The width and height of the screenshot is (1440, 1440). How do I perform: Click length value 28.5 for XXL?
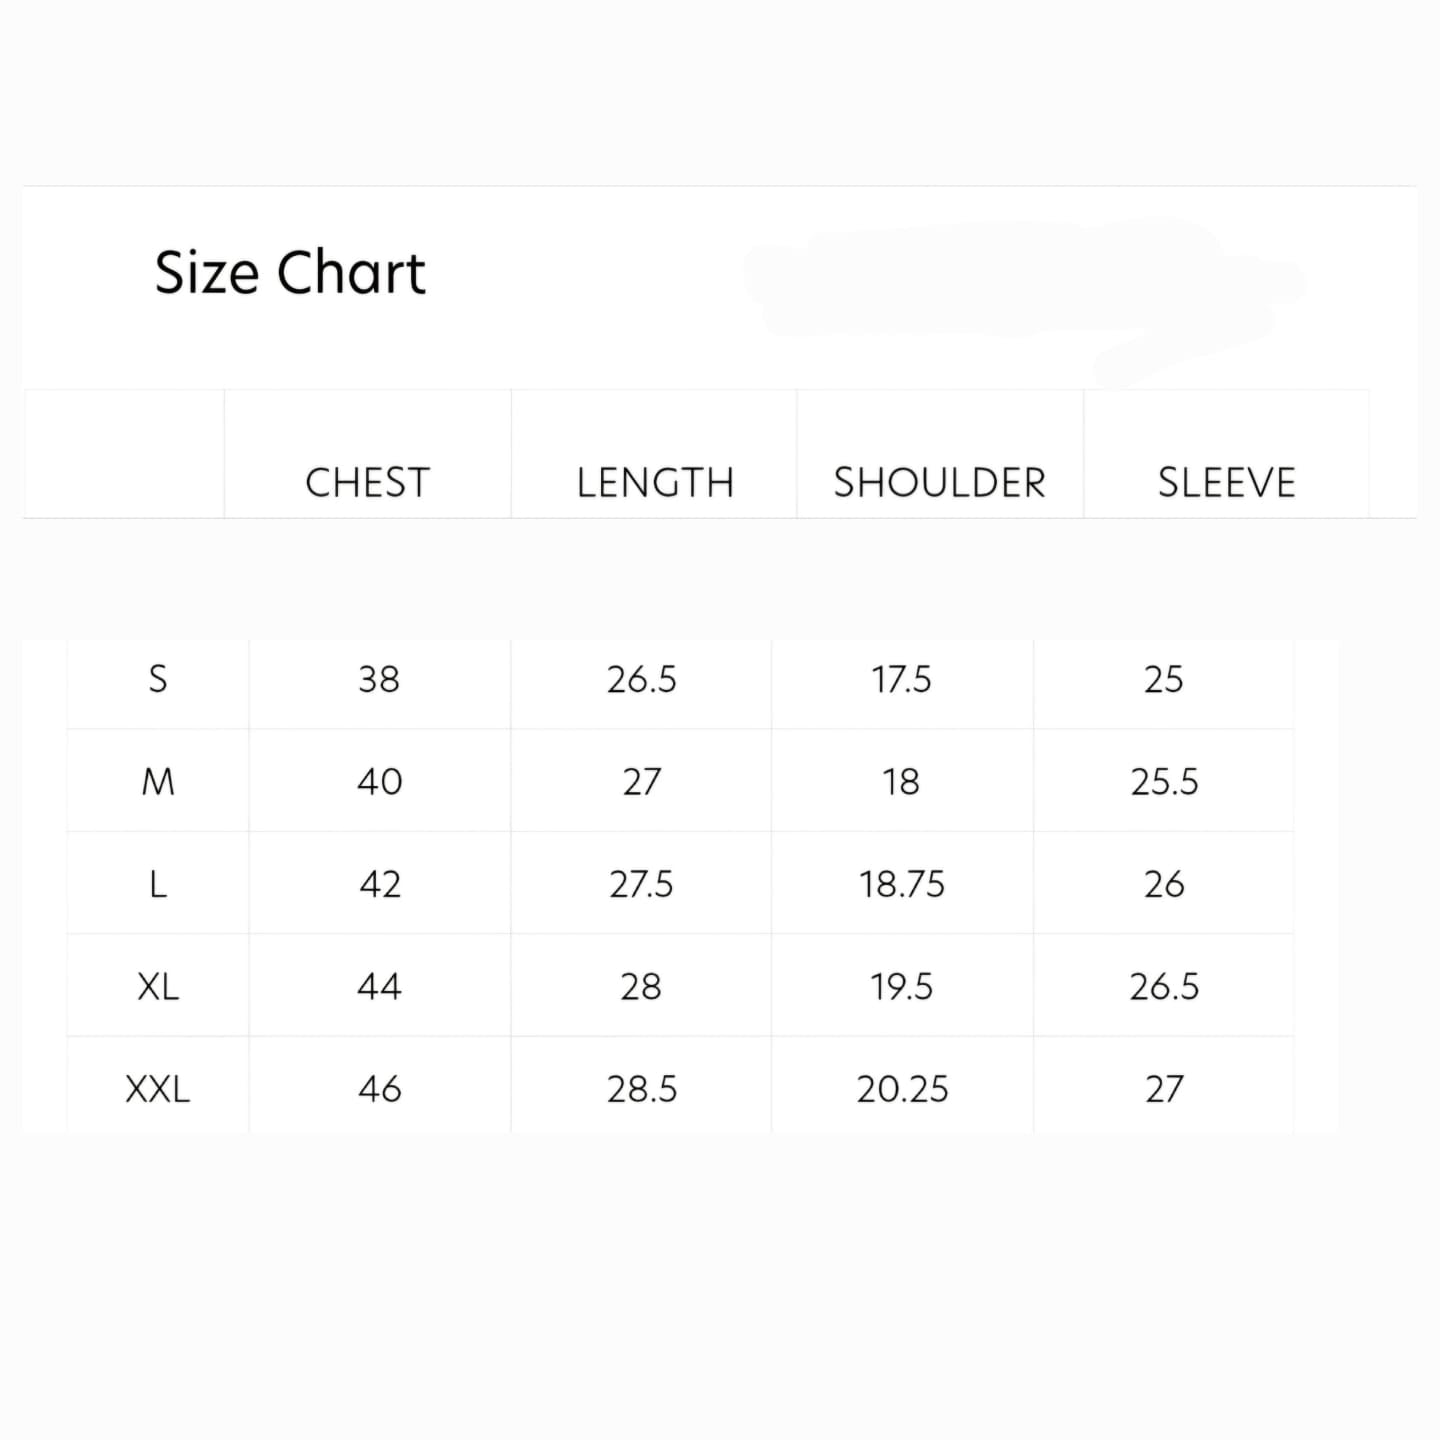coord(641,1089)
